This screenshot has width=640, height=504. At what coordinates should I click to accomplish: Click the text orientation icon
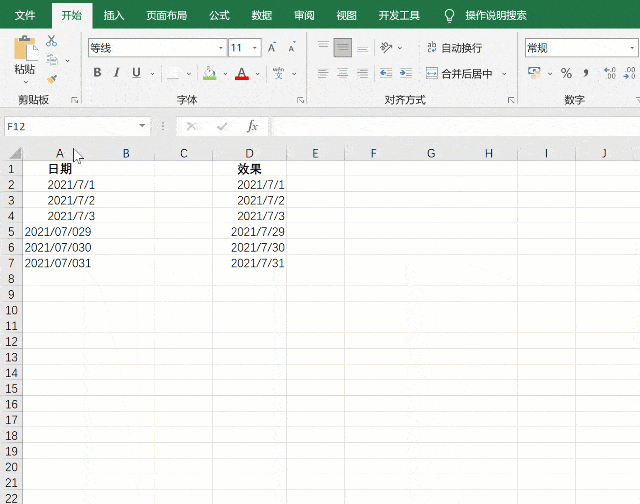pos(386,47)
